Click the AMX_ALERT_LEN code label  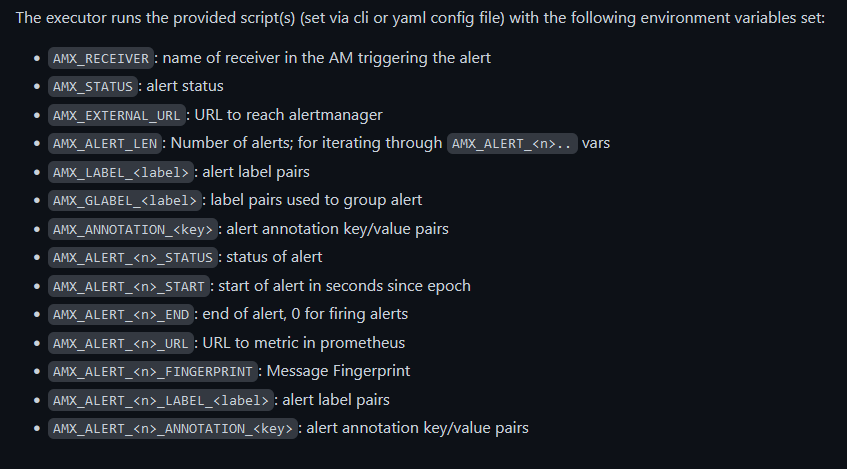[x=105, y=143]
